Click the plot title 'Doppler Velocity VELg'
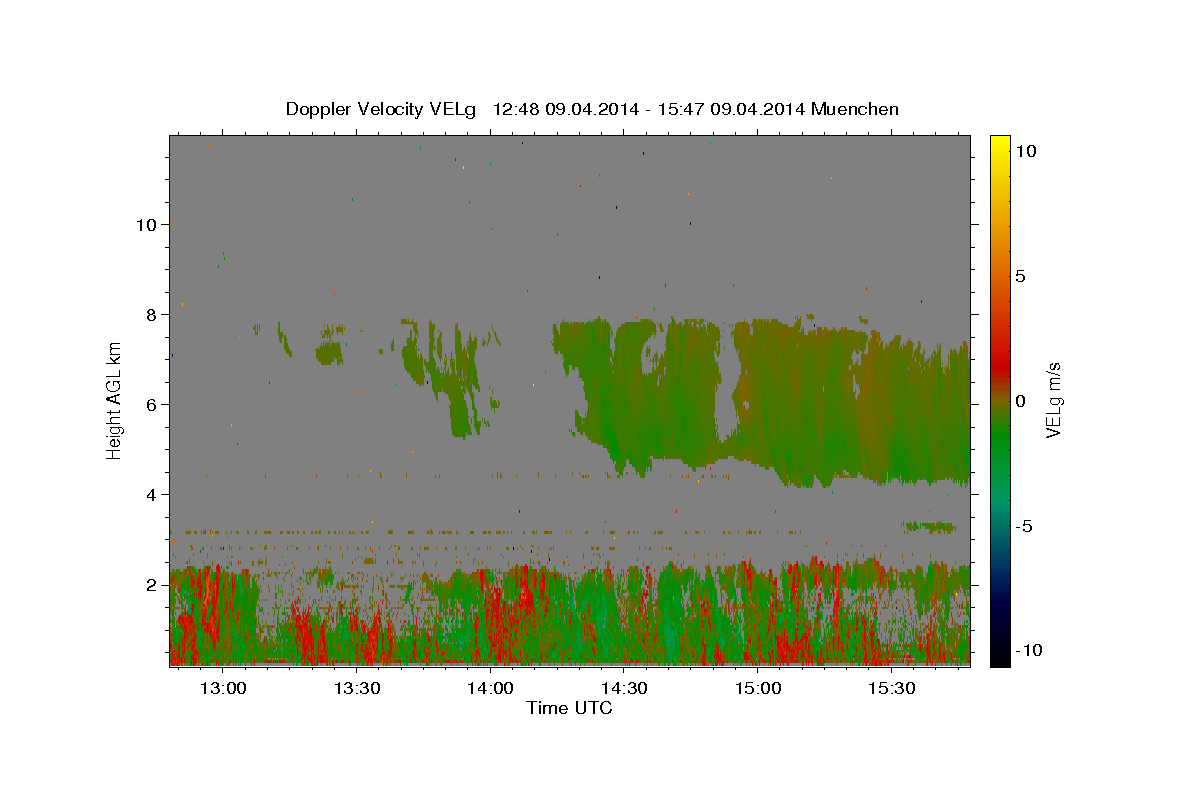This screenshot has height=800, width=1200. (383, 109)
